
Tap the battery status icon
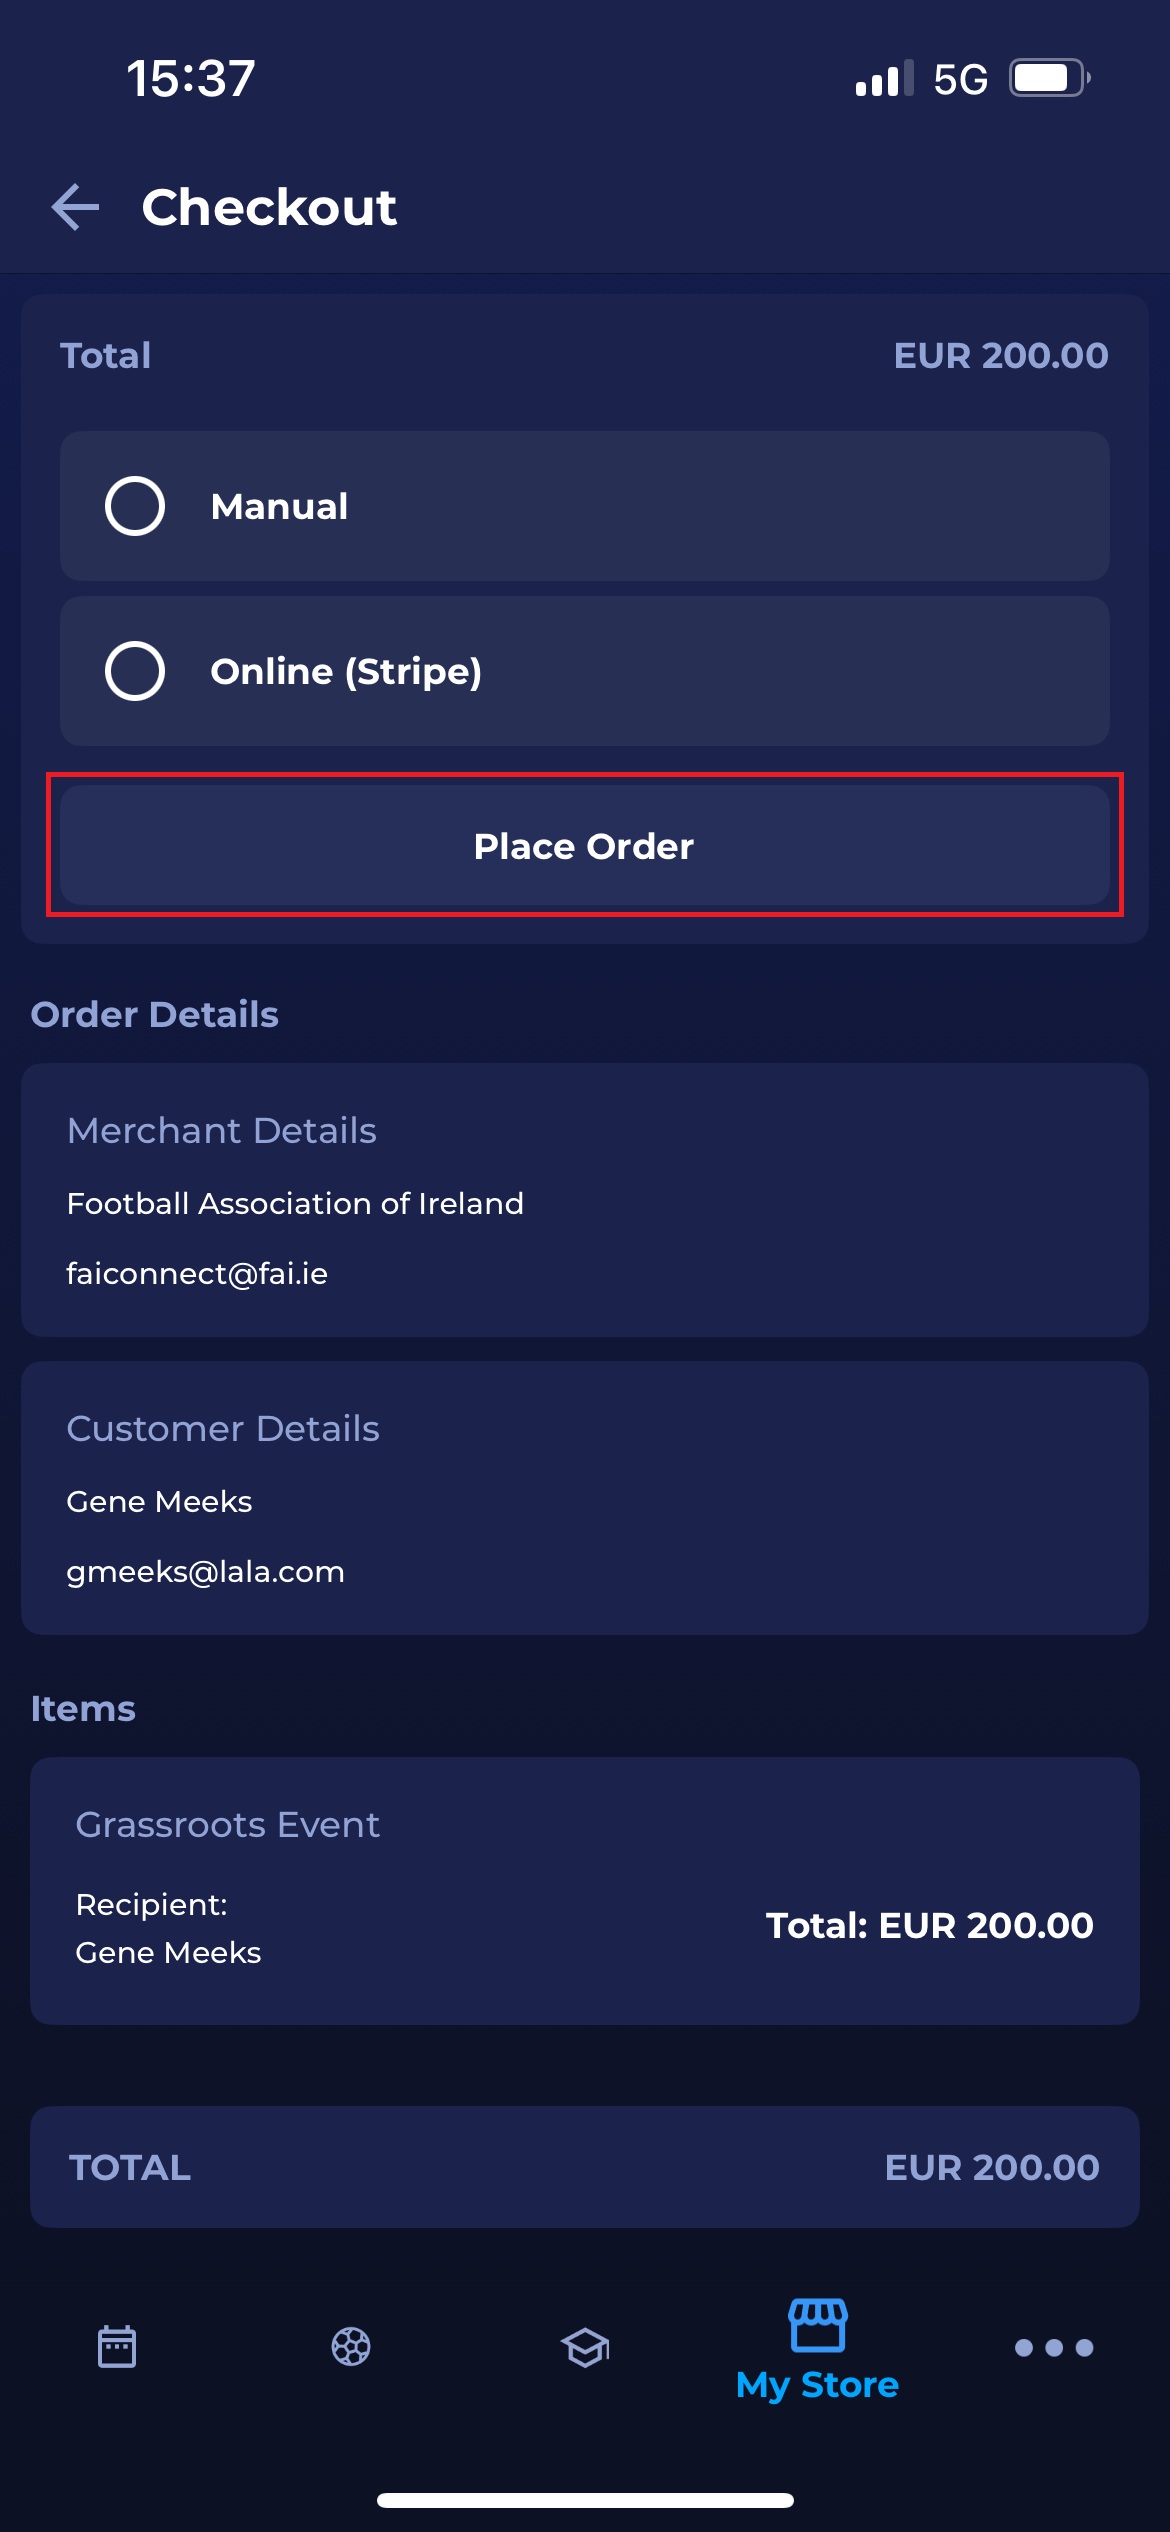click(x=1048, y=78)
